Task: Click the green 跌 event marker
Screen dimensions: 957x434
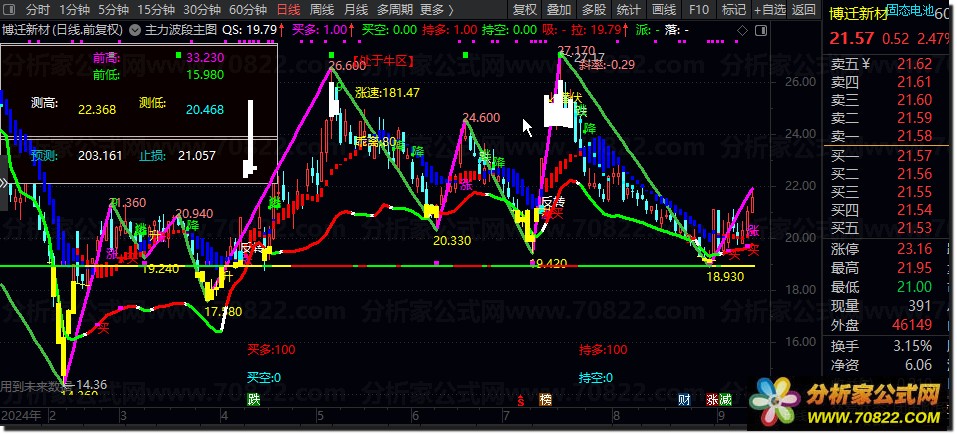Action: 253,400
